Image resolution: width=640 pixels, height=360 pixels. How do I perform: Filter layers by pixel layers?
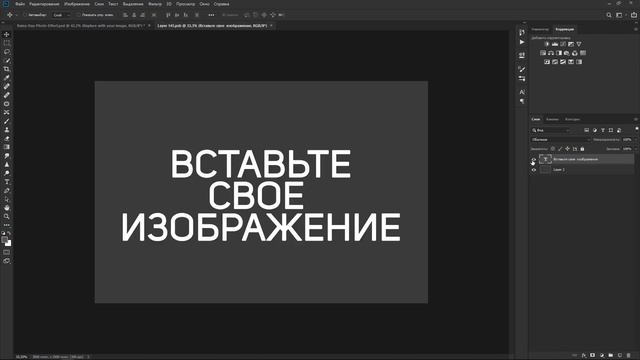tap(587, 130)
